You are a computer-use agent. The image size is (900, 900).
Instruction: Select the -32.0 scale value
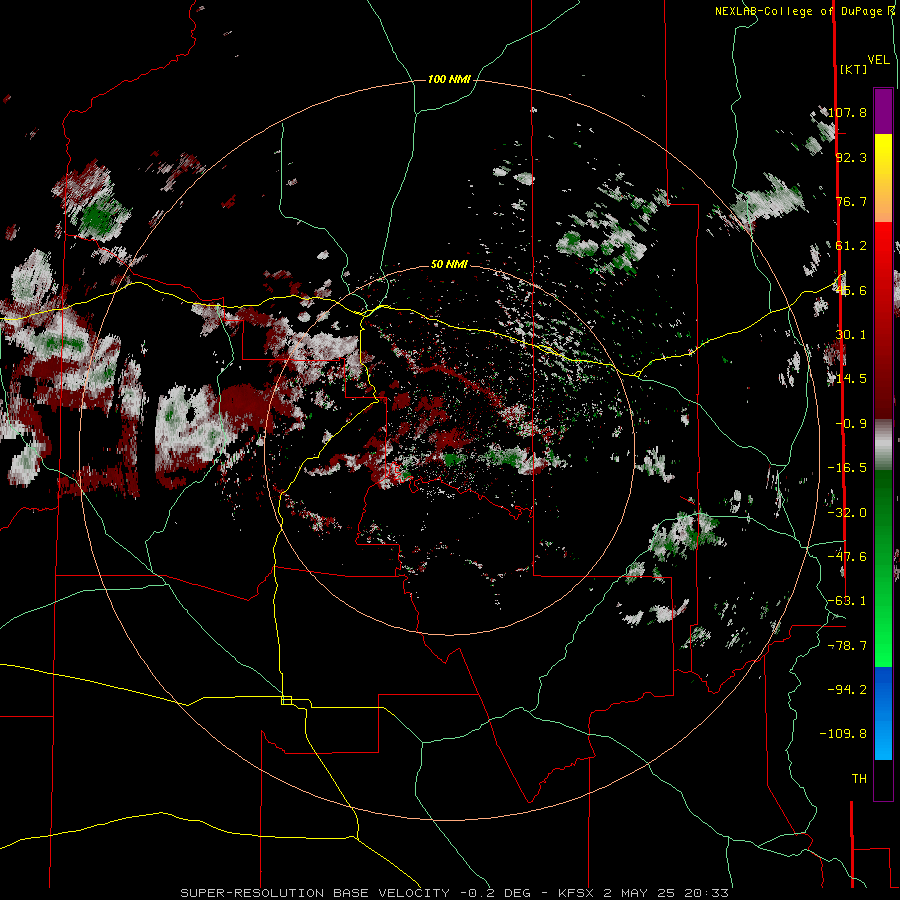tap(847, 513)
